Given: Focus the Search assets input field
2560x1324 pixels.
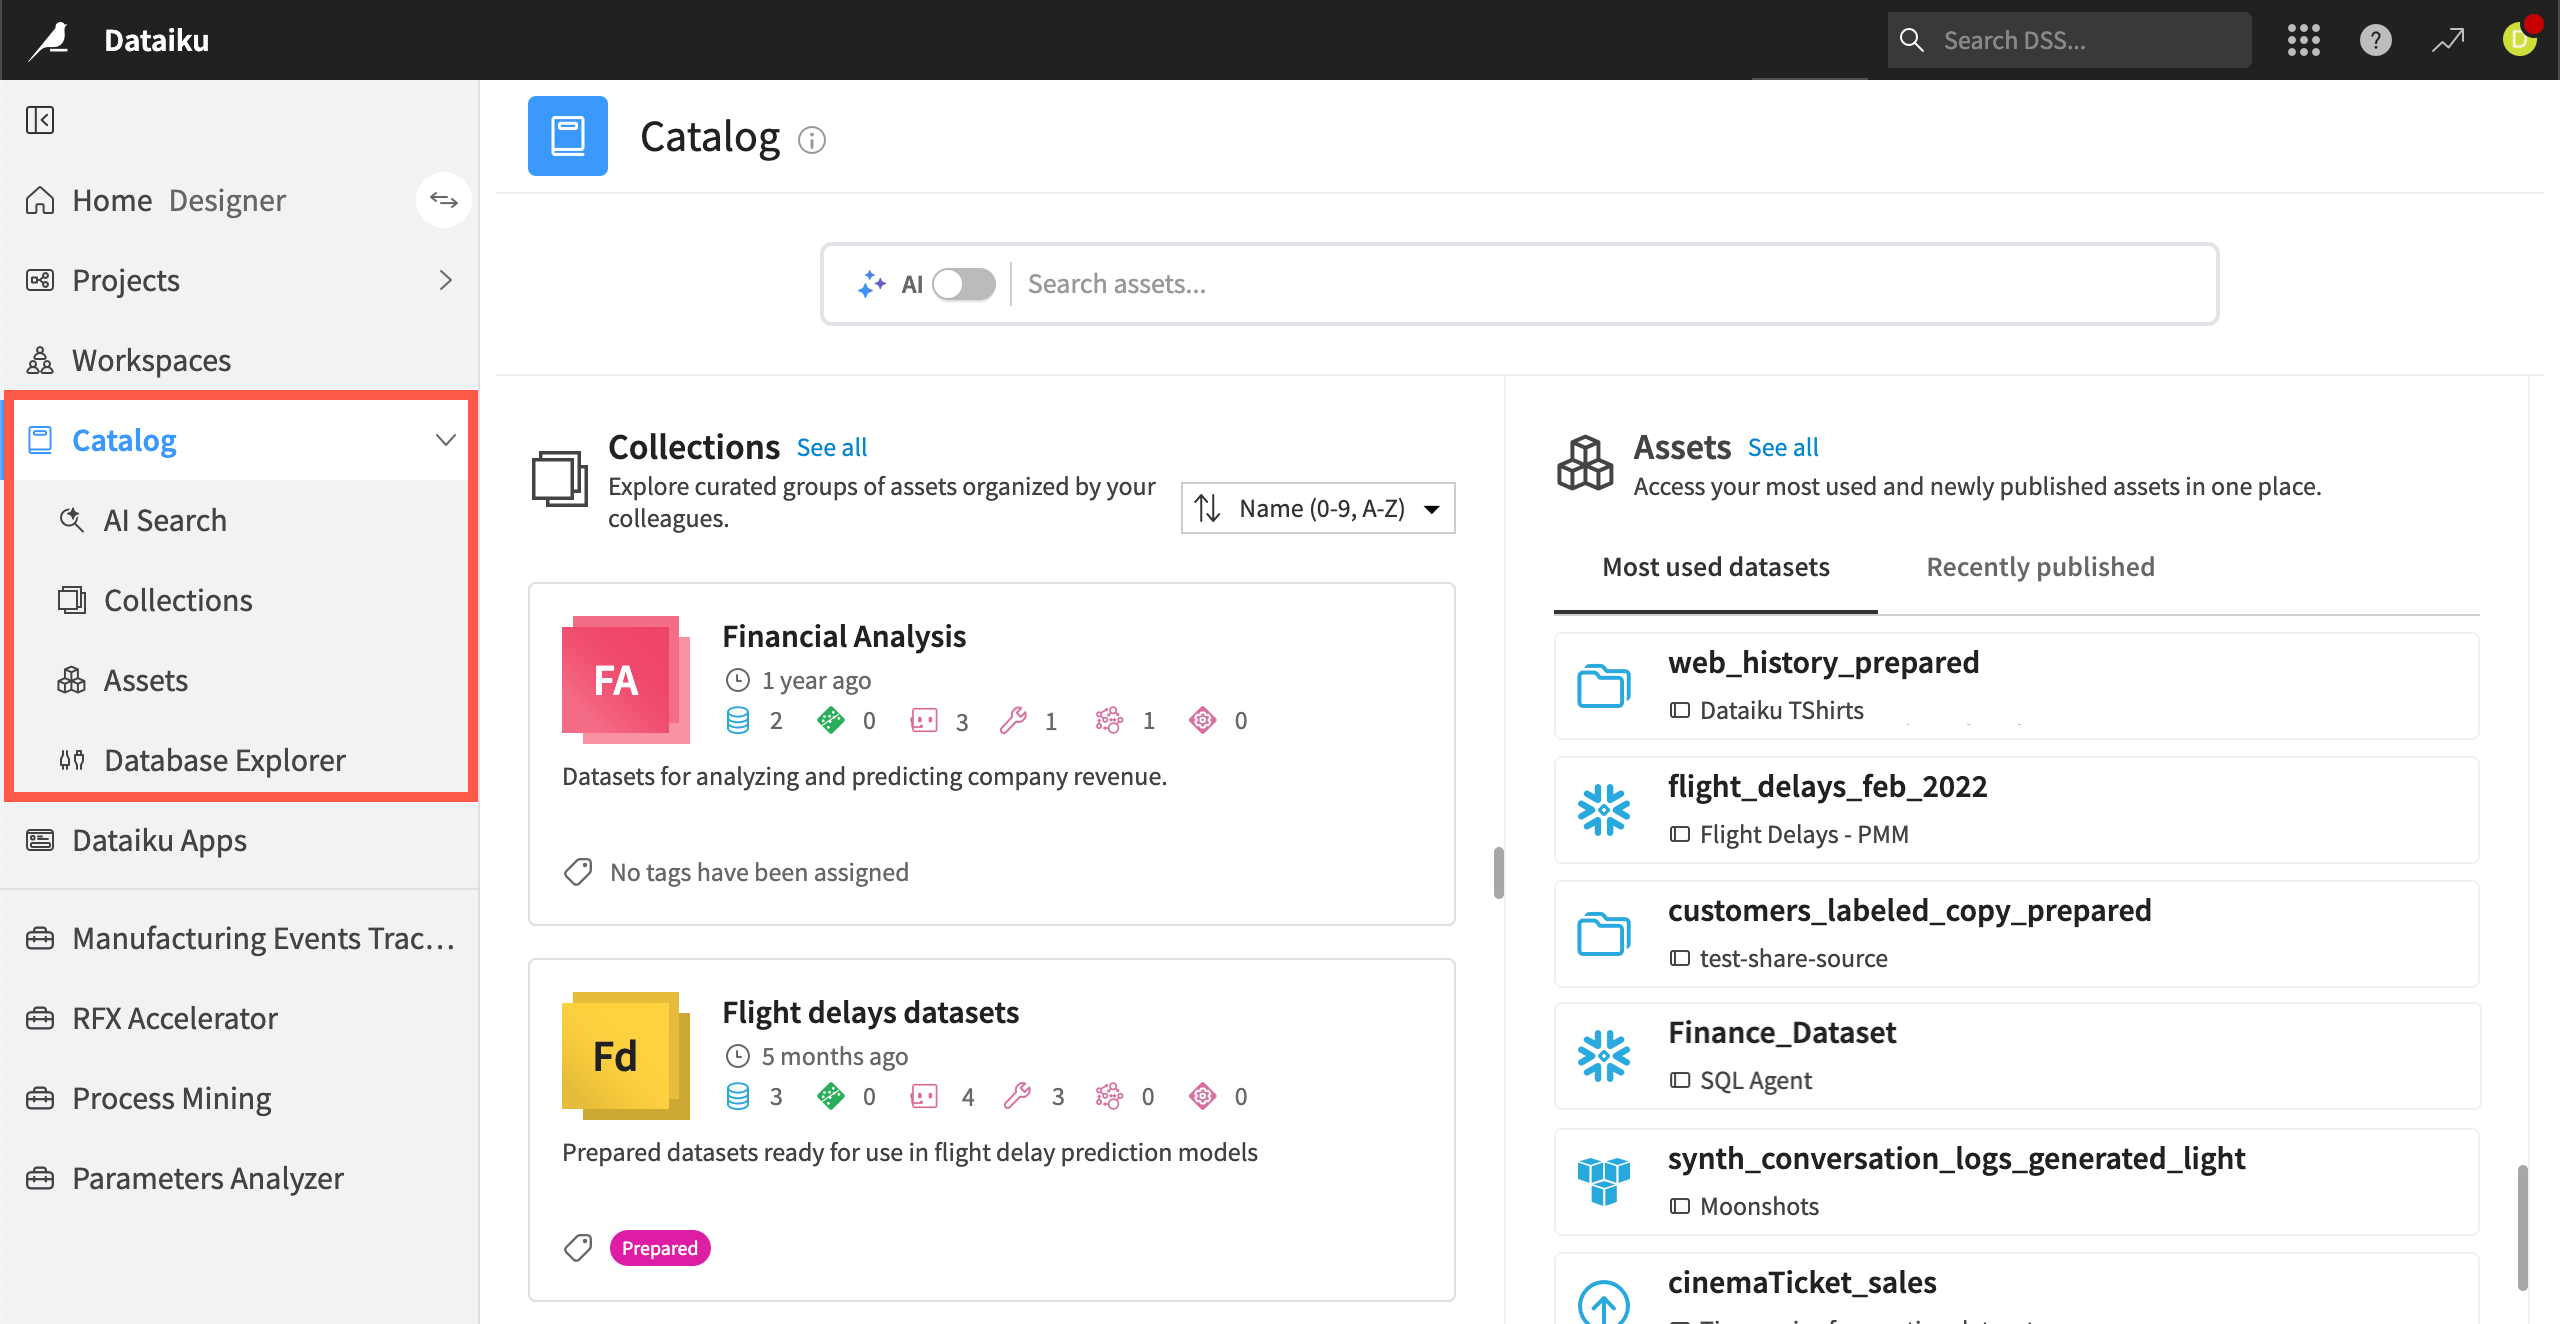Looking at the screenshot, I should (x=1614, y=284).
